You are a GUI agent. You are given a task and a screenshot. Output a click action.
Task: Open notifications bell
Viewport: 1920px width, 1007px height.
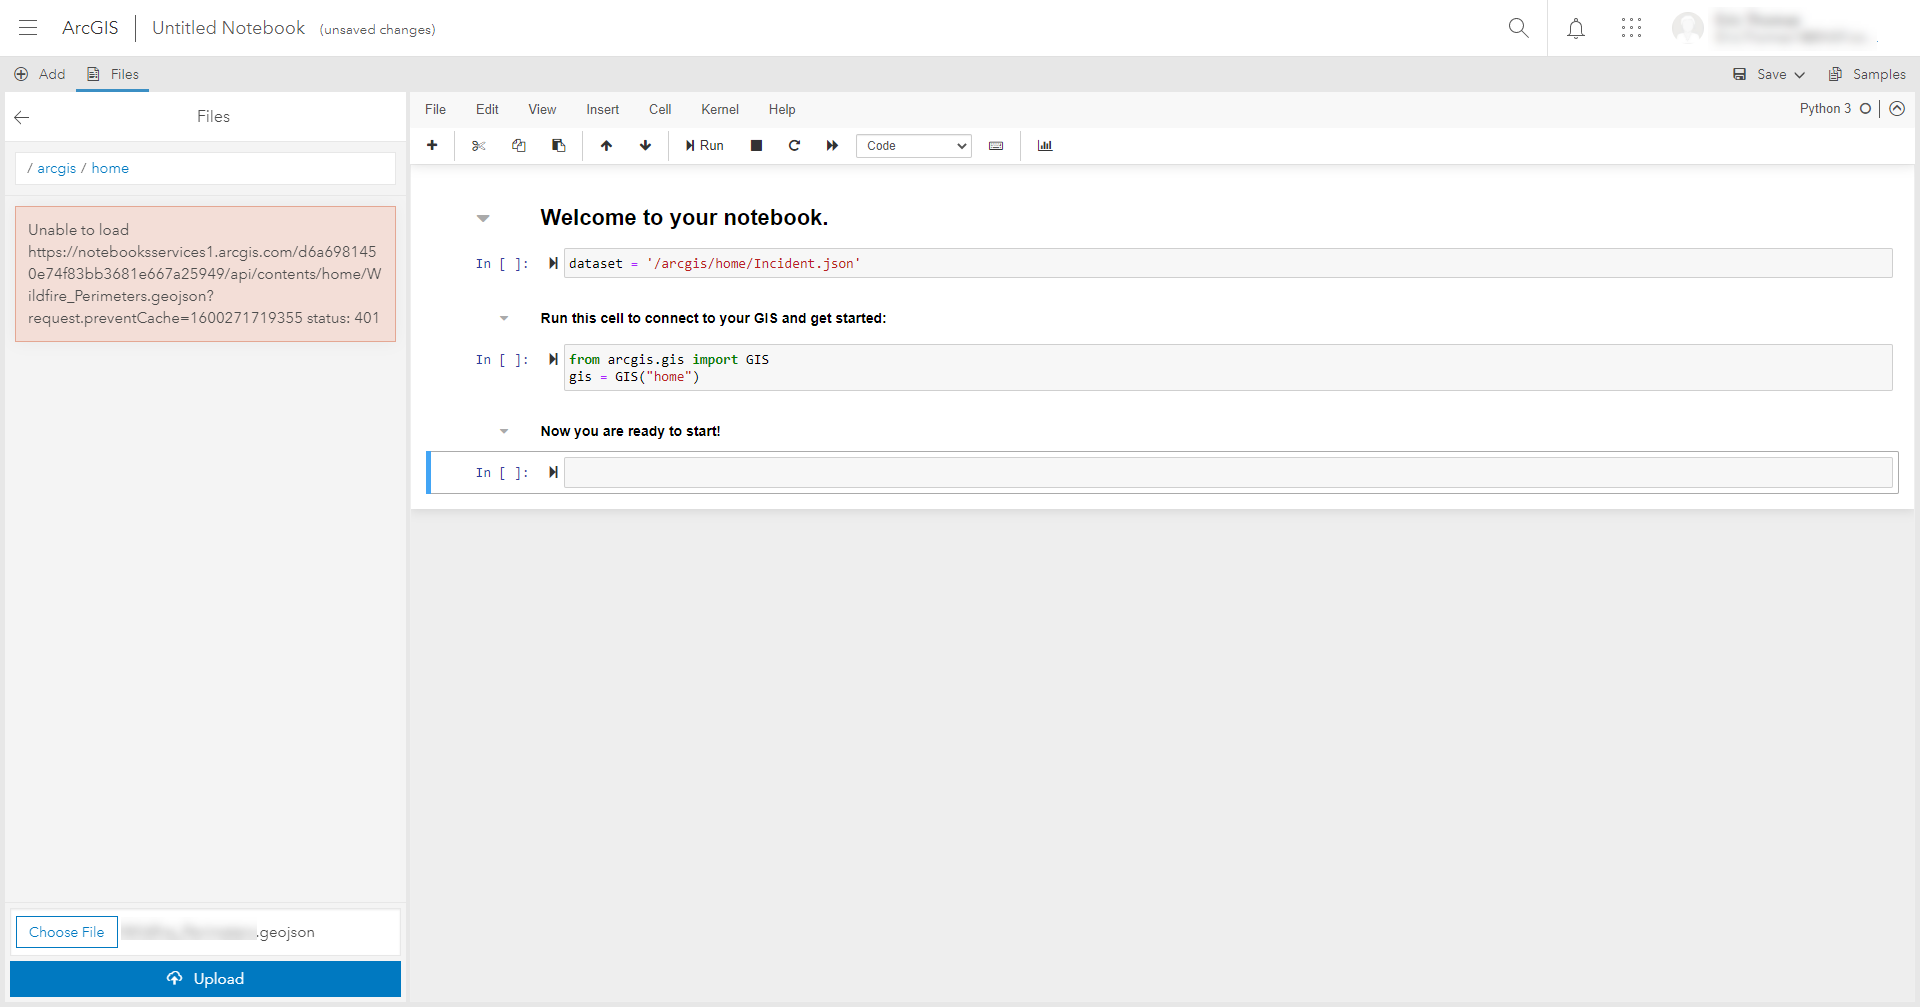pos(1576,28)
